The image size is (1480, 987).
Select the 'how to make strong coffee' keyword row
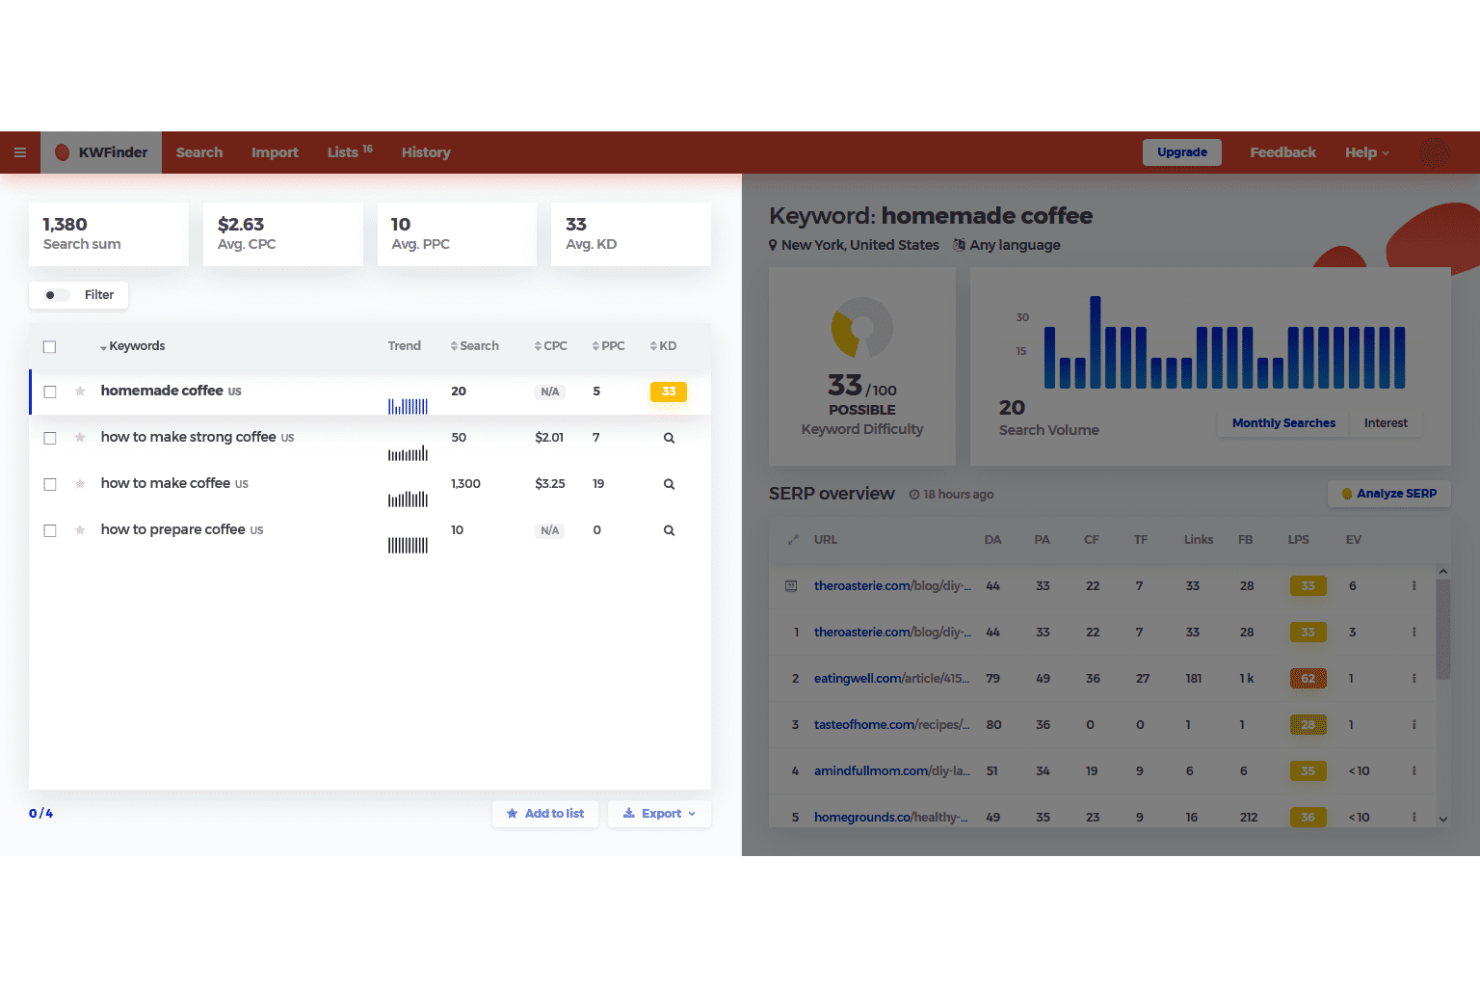pos(370,438)
